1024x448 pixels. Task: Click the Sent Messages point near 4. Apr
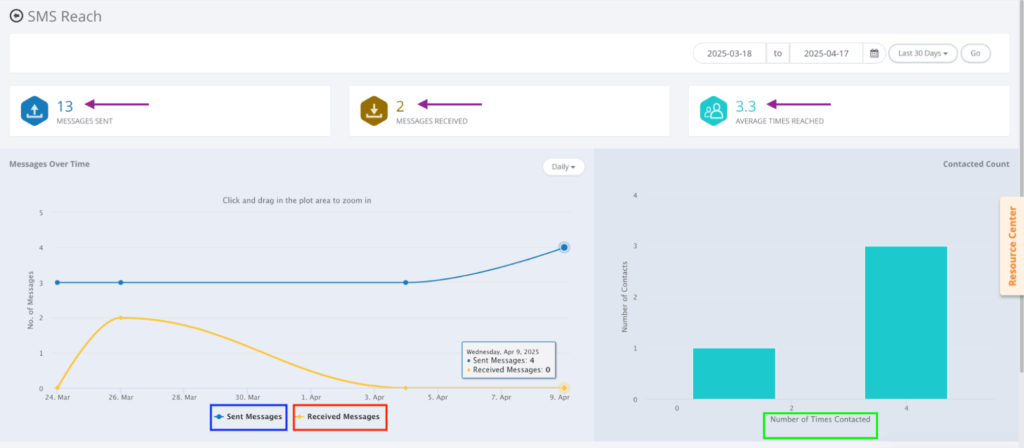tap(406, 283)
